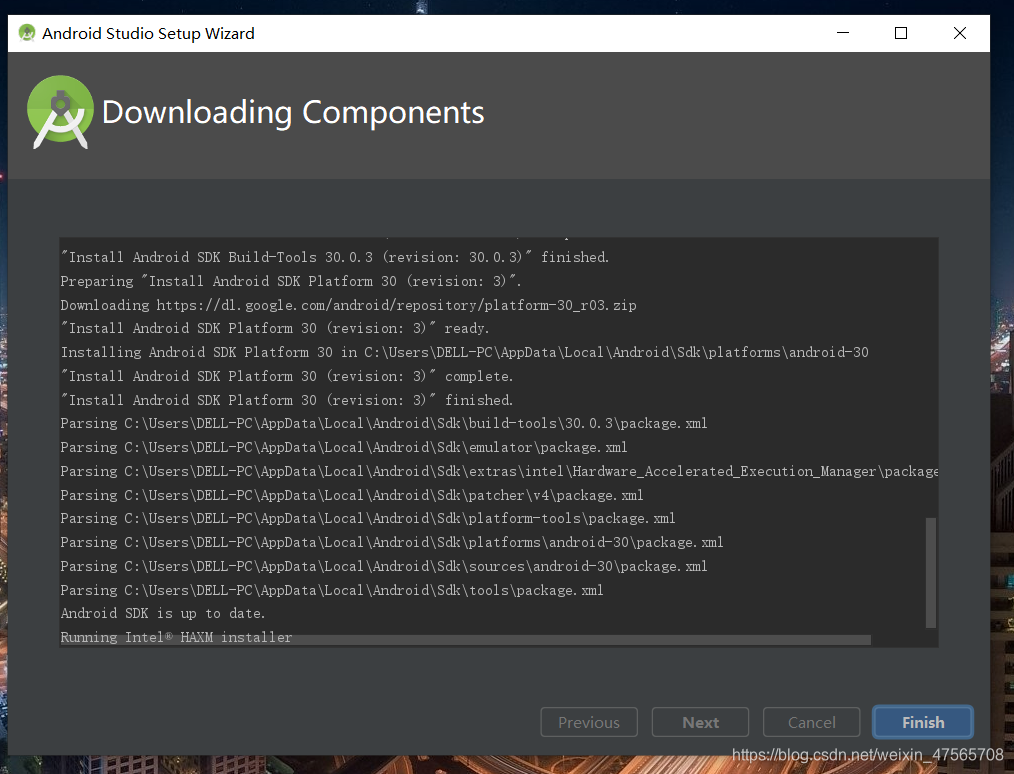Screen dimensions: 1014x774
Task: Click the platform-30_r03.zip download URL line
Action: [349, 305]
